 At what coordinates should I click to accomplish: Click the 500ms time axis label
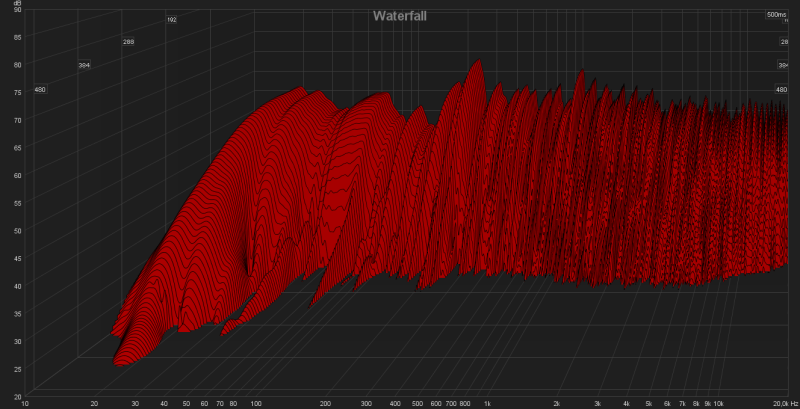(776, 15)
